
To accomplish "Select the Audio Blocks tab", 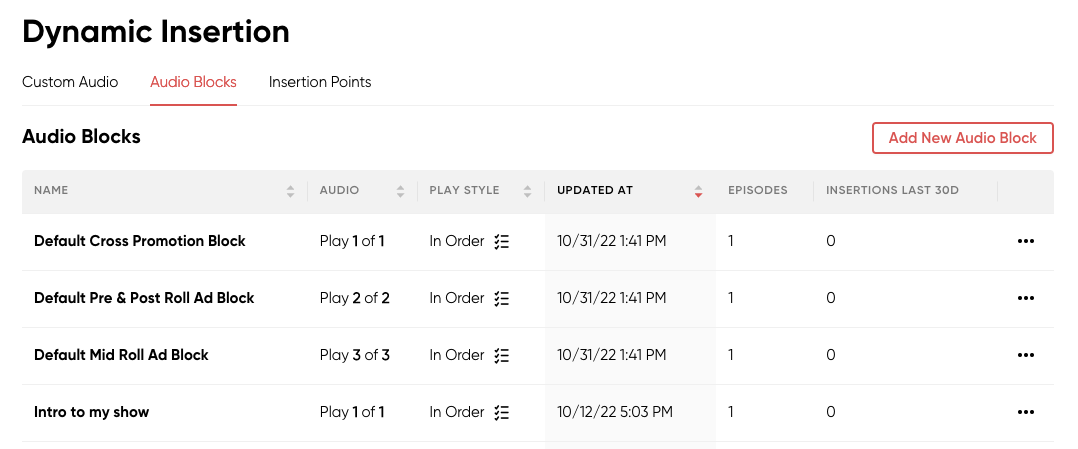I will 193,83.
